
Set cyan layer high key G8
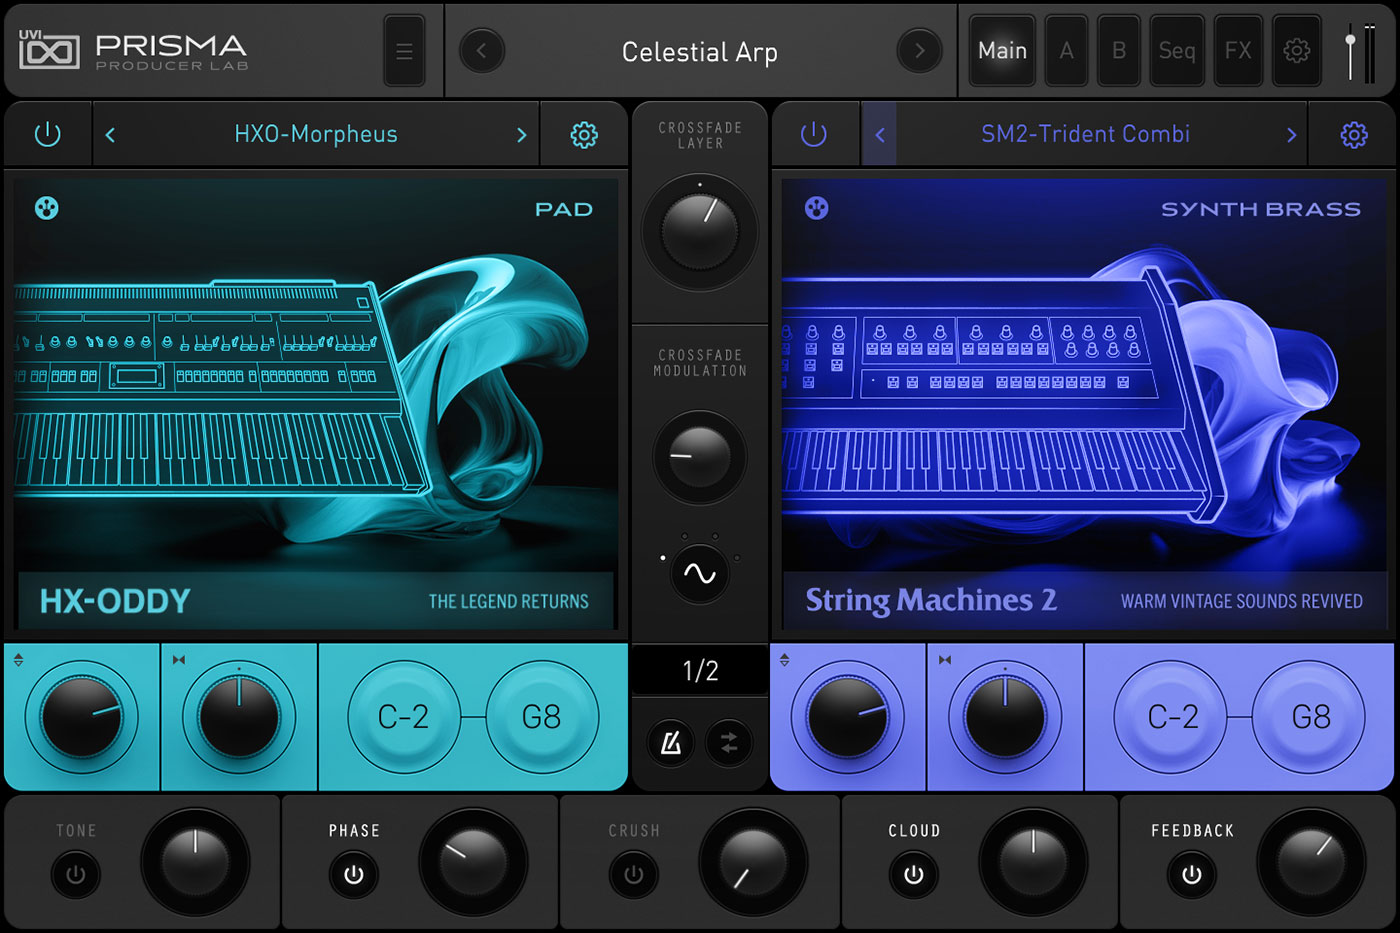click(x=541, y=717)
